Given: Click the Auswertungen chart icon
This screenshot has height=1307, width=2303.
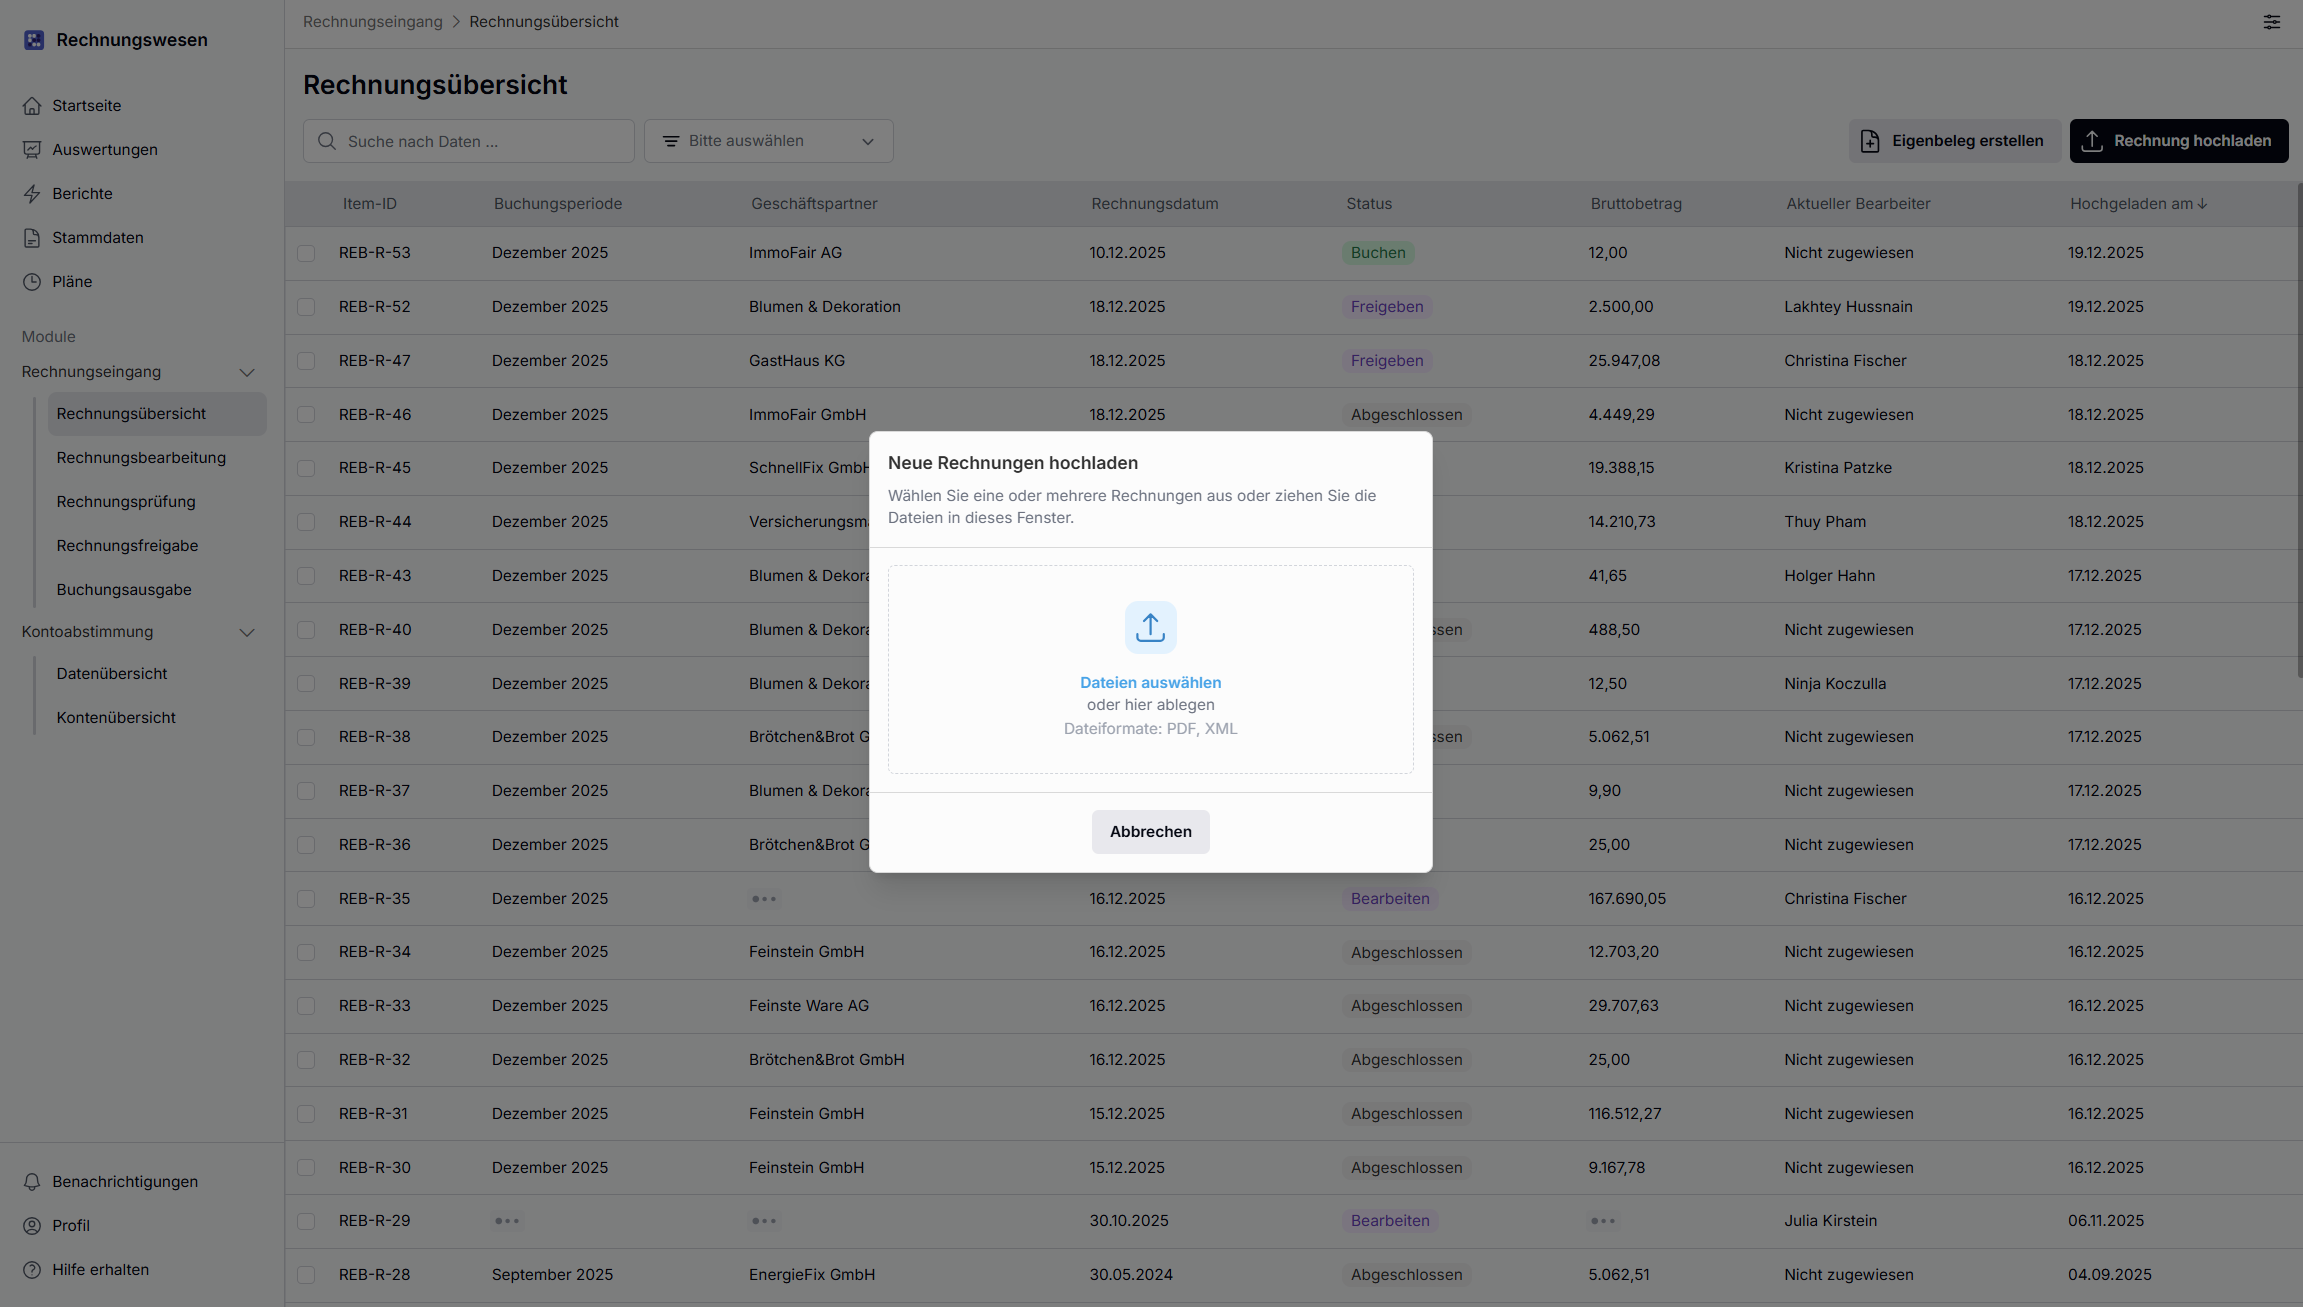Looking at the screenshot, I should click(x=32, y=150).
